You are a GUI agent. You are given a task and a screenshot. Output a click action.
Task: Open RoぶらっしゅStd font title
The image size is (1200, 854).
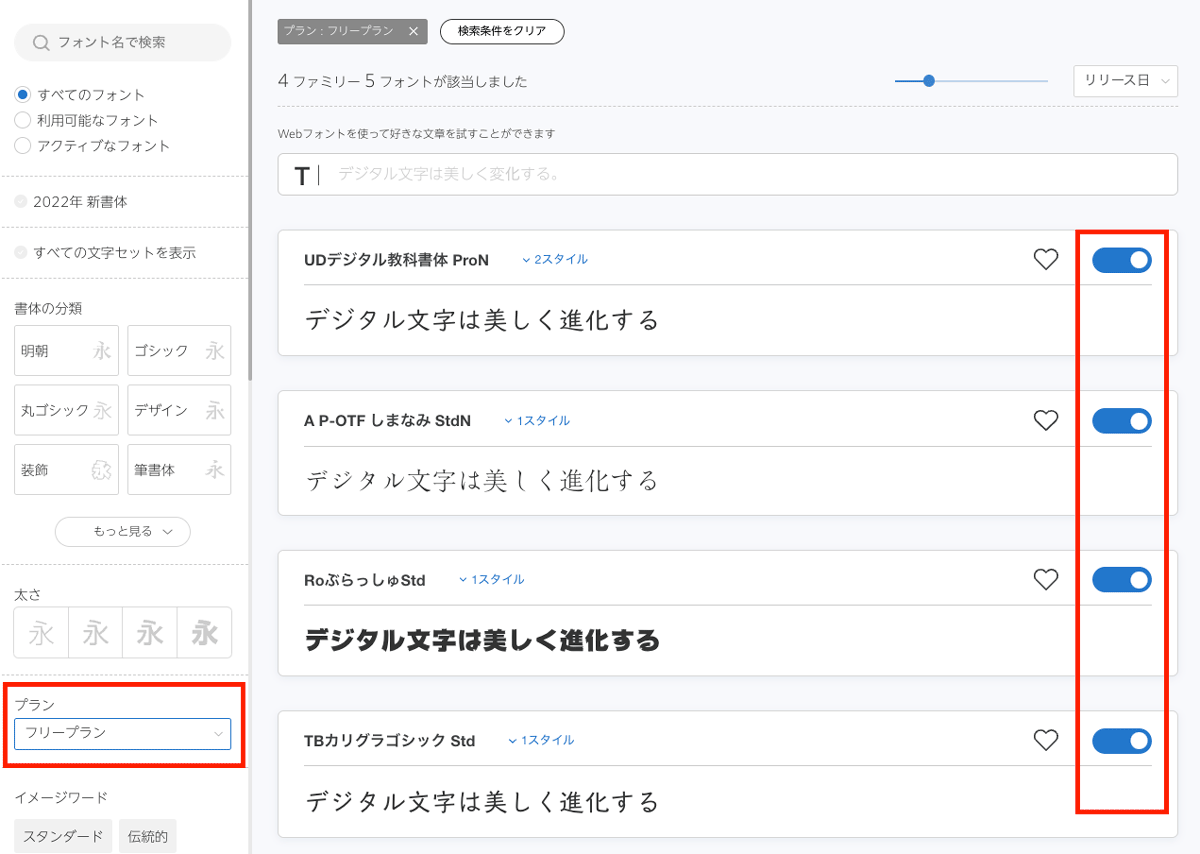click(x=364, y=580)
